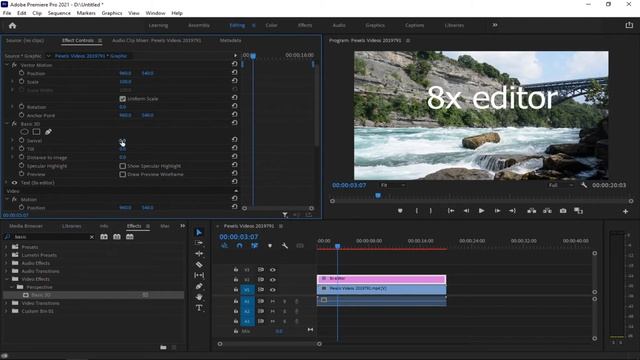Toggle track output eye for V1

point(273,290)
